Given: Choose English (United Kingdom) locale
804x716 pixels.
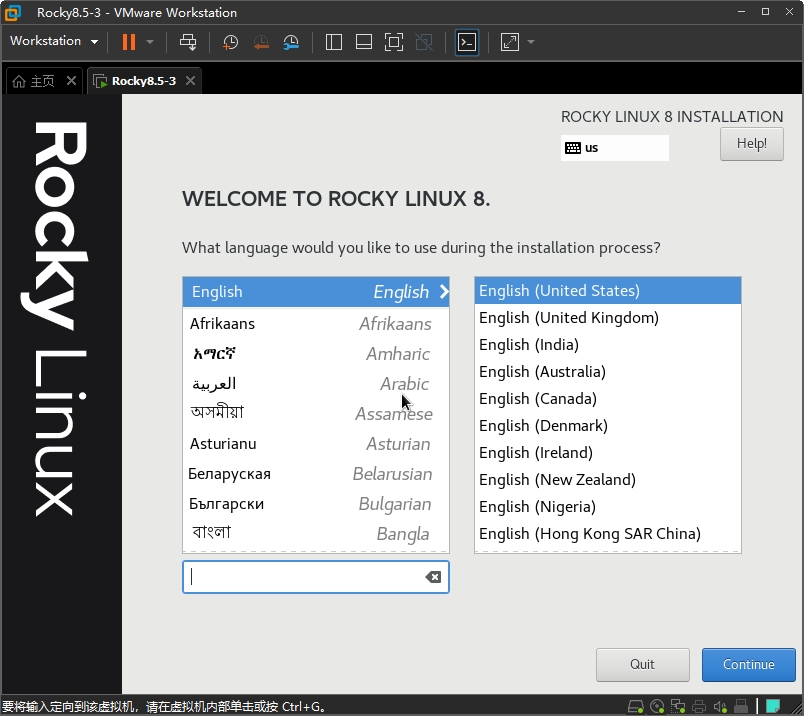Looking at the screenshot, I should click(608, 318).
